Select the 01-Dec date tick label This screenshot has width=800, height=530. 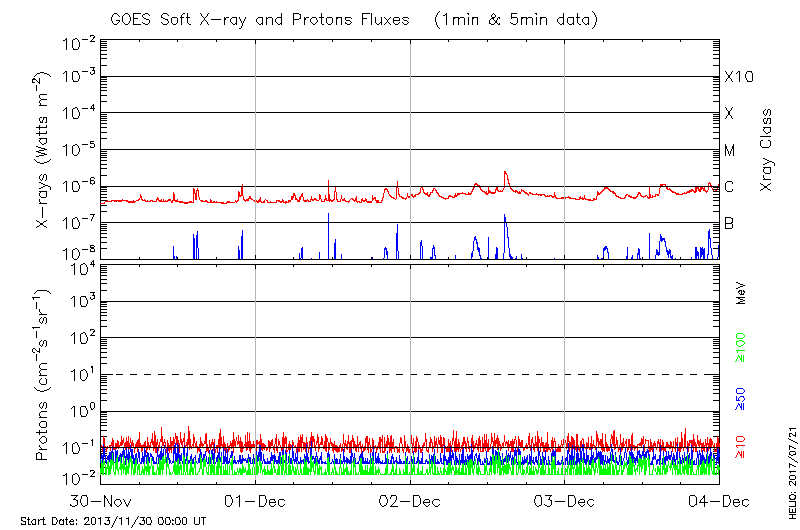coord(255,500)
